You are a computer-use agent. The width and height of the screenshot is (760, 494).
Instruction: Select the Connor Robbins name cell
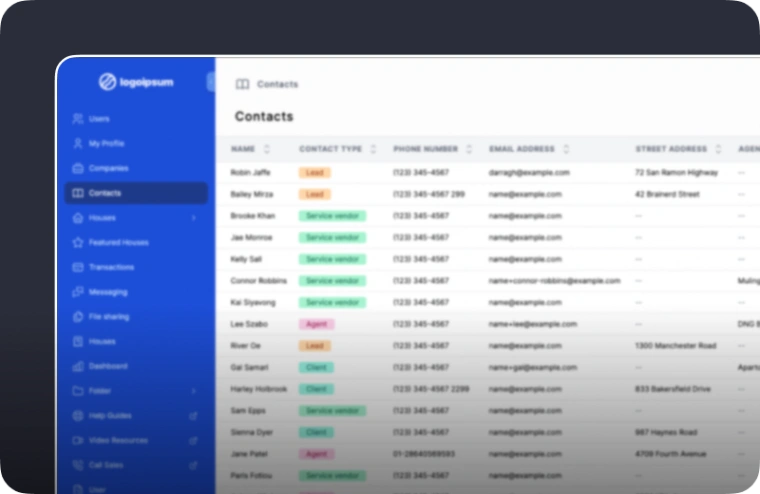[258, 281]
